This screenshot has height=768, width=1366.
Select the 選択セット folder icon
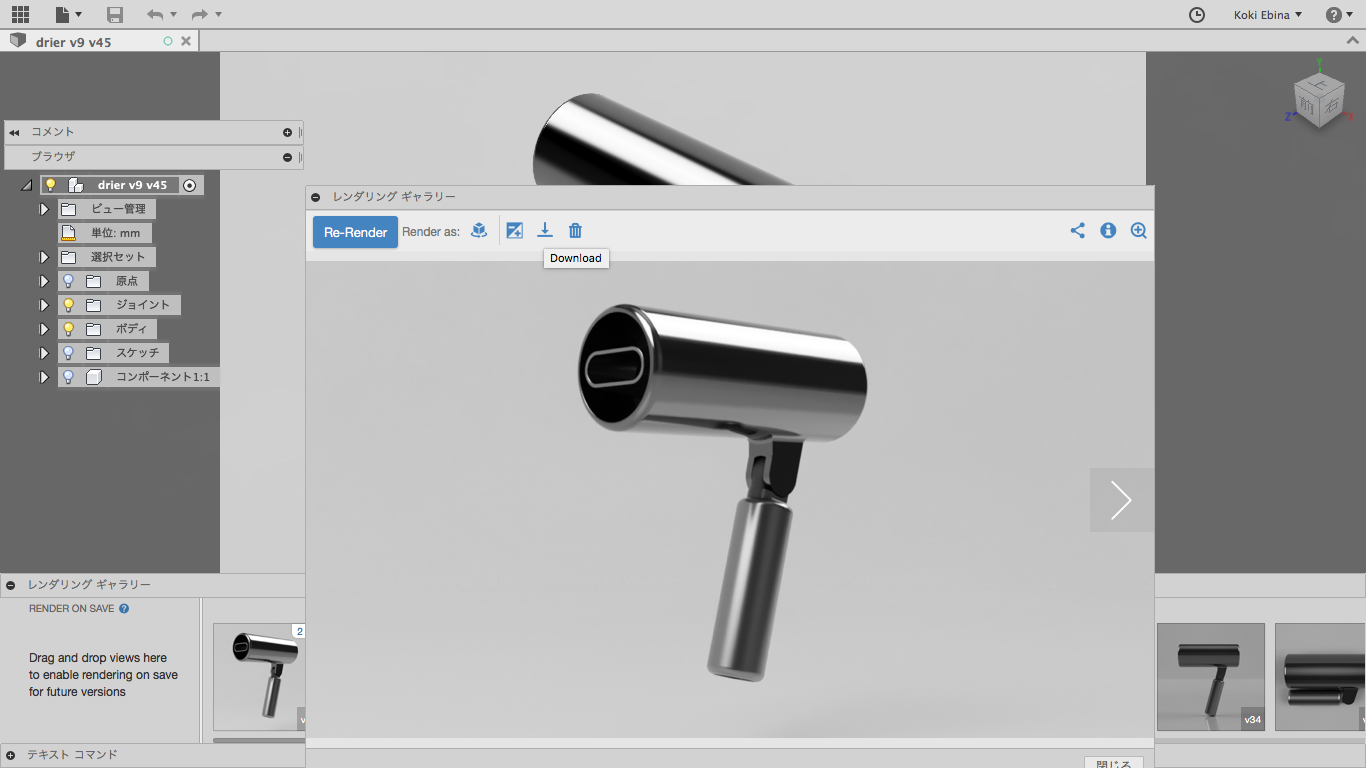point(69,257)
